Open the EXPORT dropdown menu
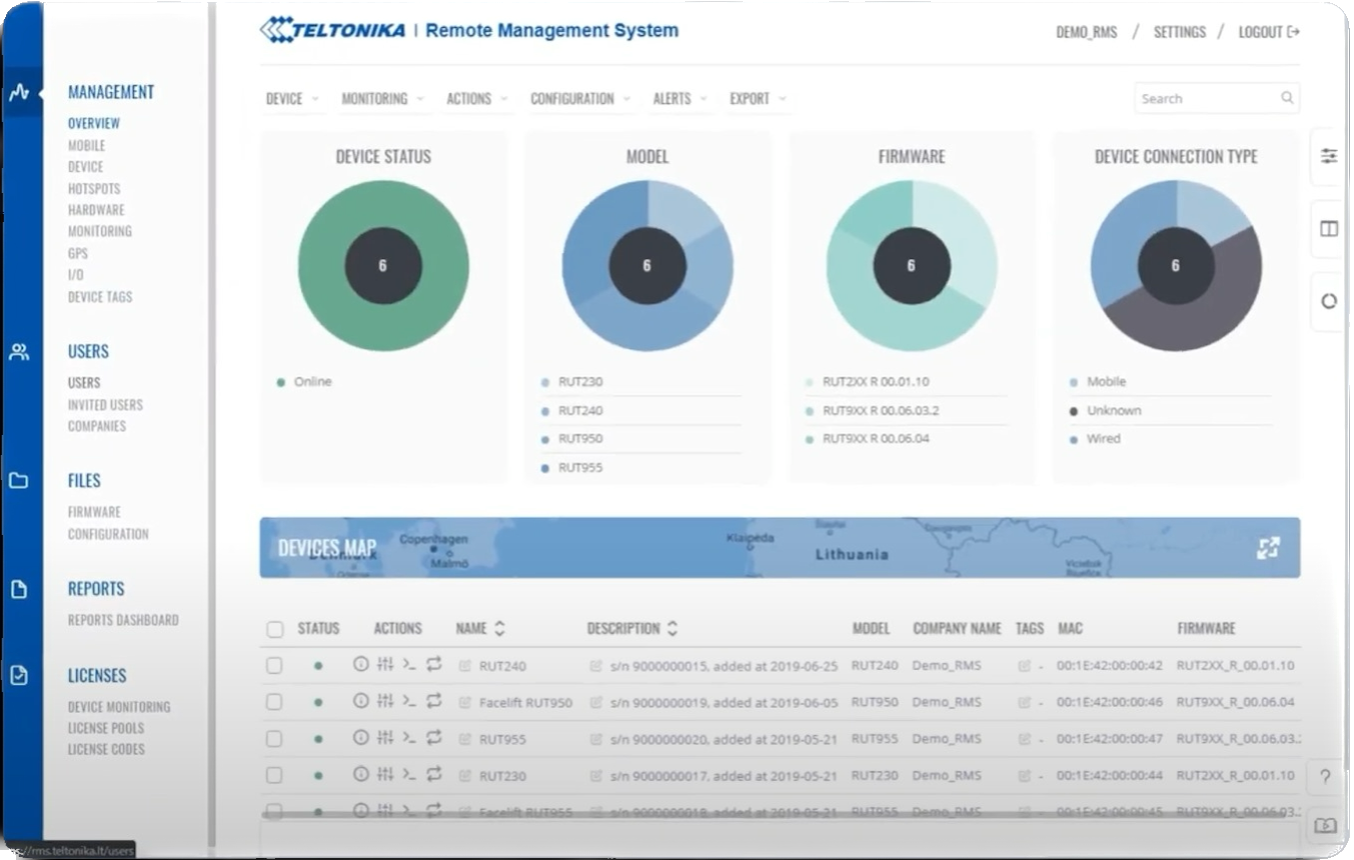Screen dimensions: 1354x860 point(758,99)
